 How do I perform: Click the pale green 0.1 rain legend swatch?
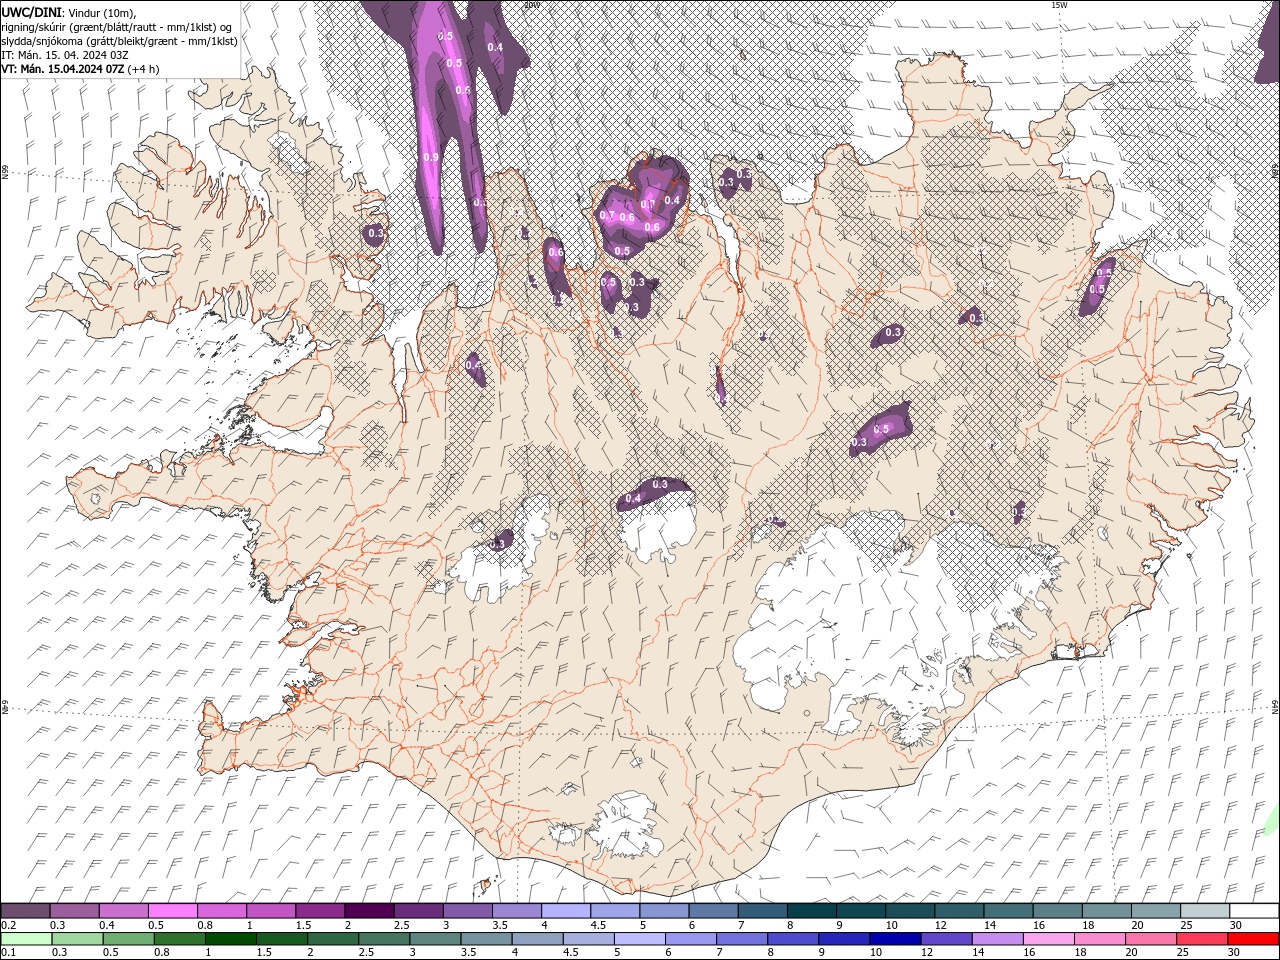click(x=25, y=939)
